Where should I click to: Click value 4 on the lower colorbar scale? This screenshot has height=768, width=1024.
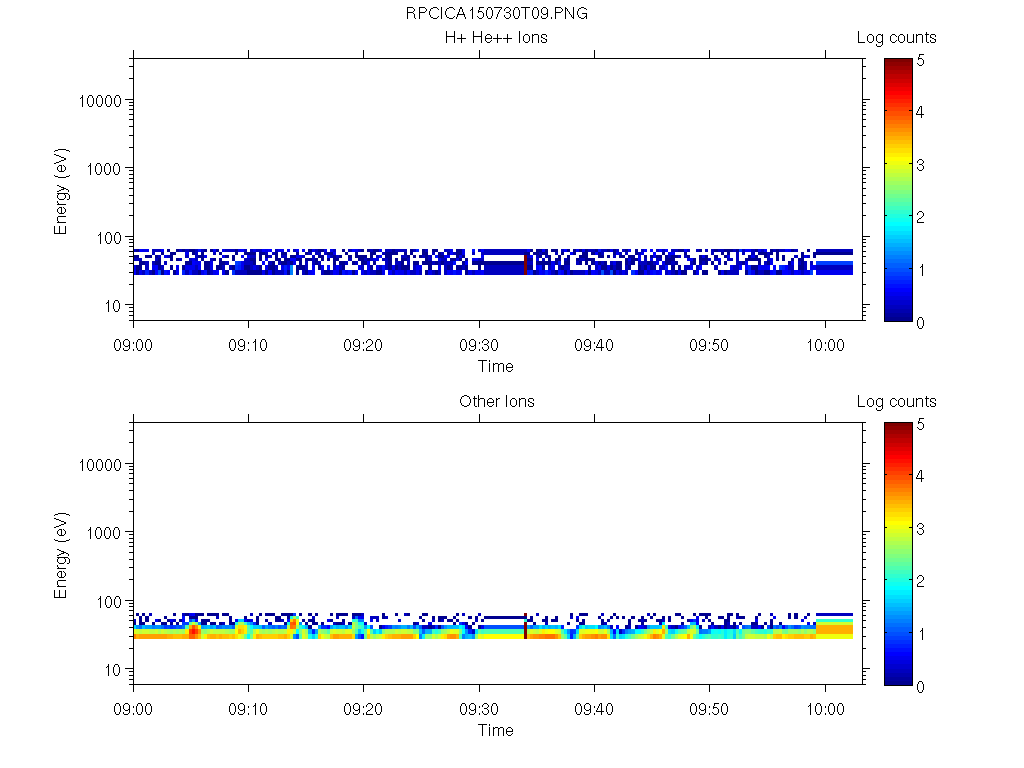point(920,476)
